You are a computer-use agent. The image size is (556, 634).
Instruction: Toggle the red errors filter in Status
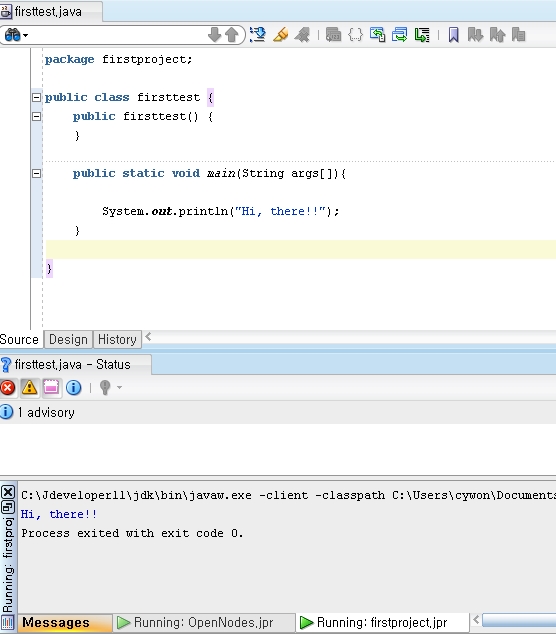tap(8, 388)
